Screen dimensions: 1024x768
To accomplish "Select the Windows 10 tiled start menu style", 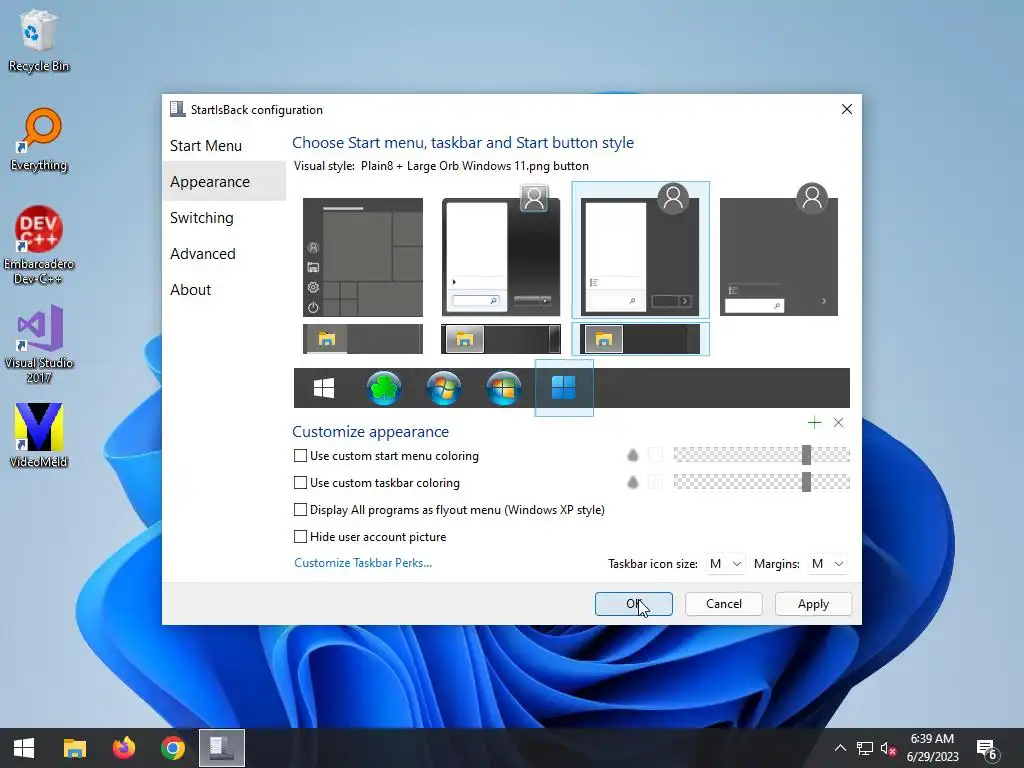I will tap(363, 257).
